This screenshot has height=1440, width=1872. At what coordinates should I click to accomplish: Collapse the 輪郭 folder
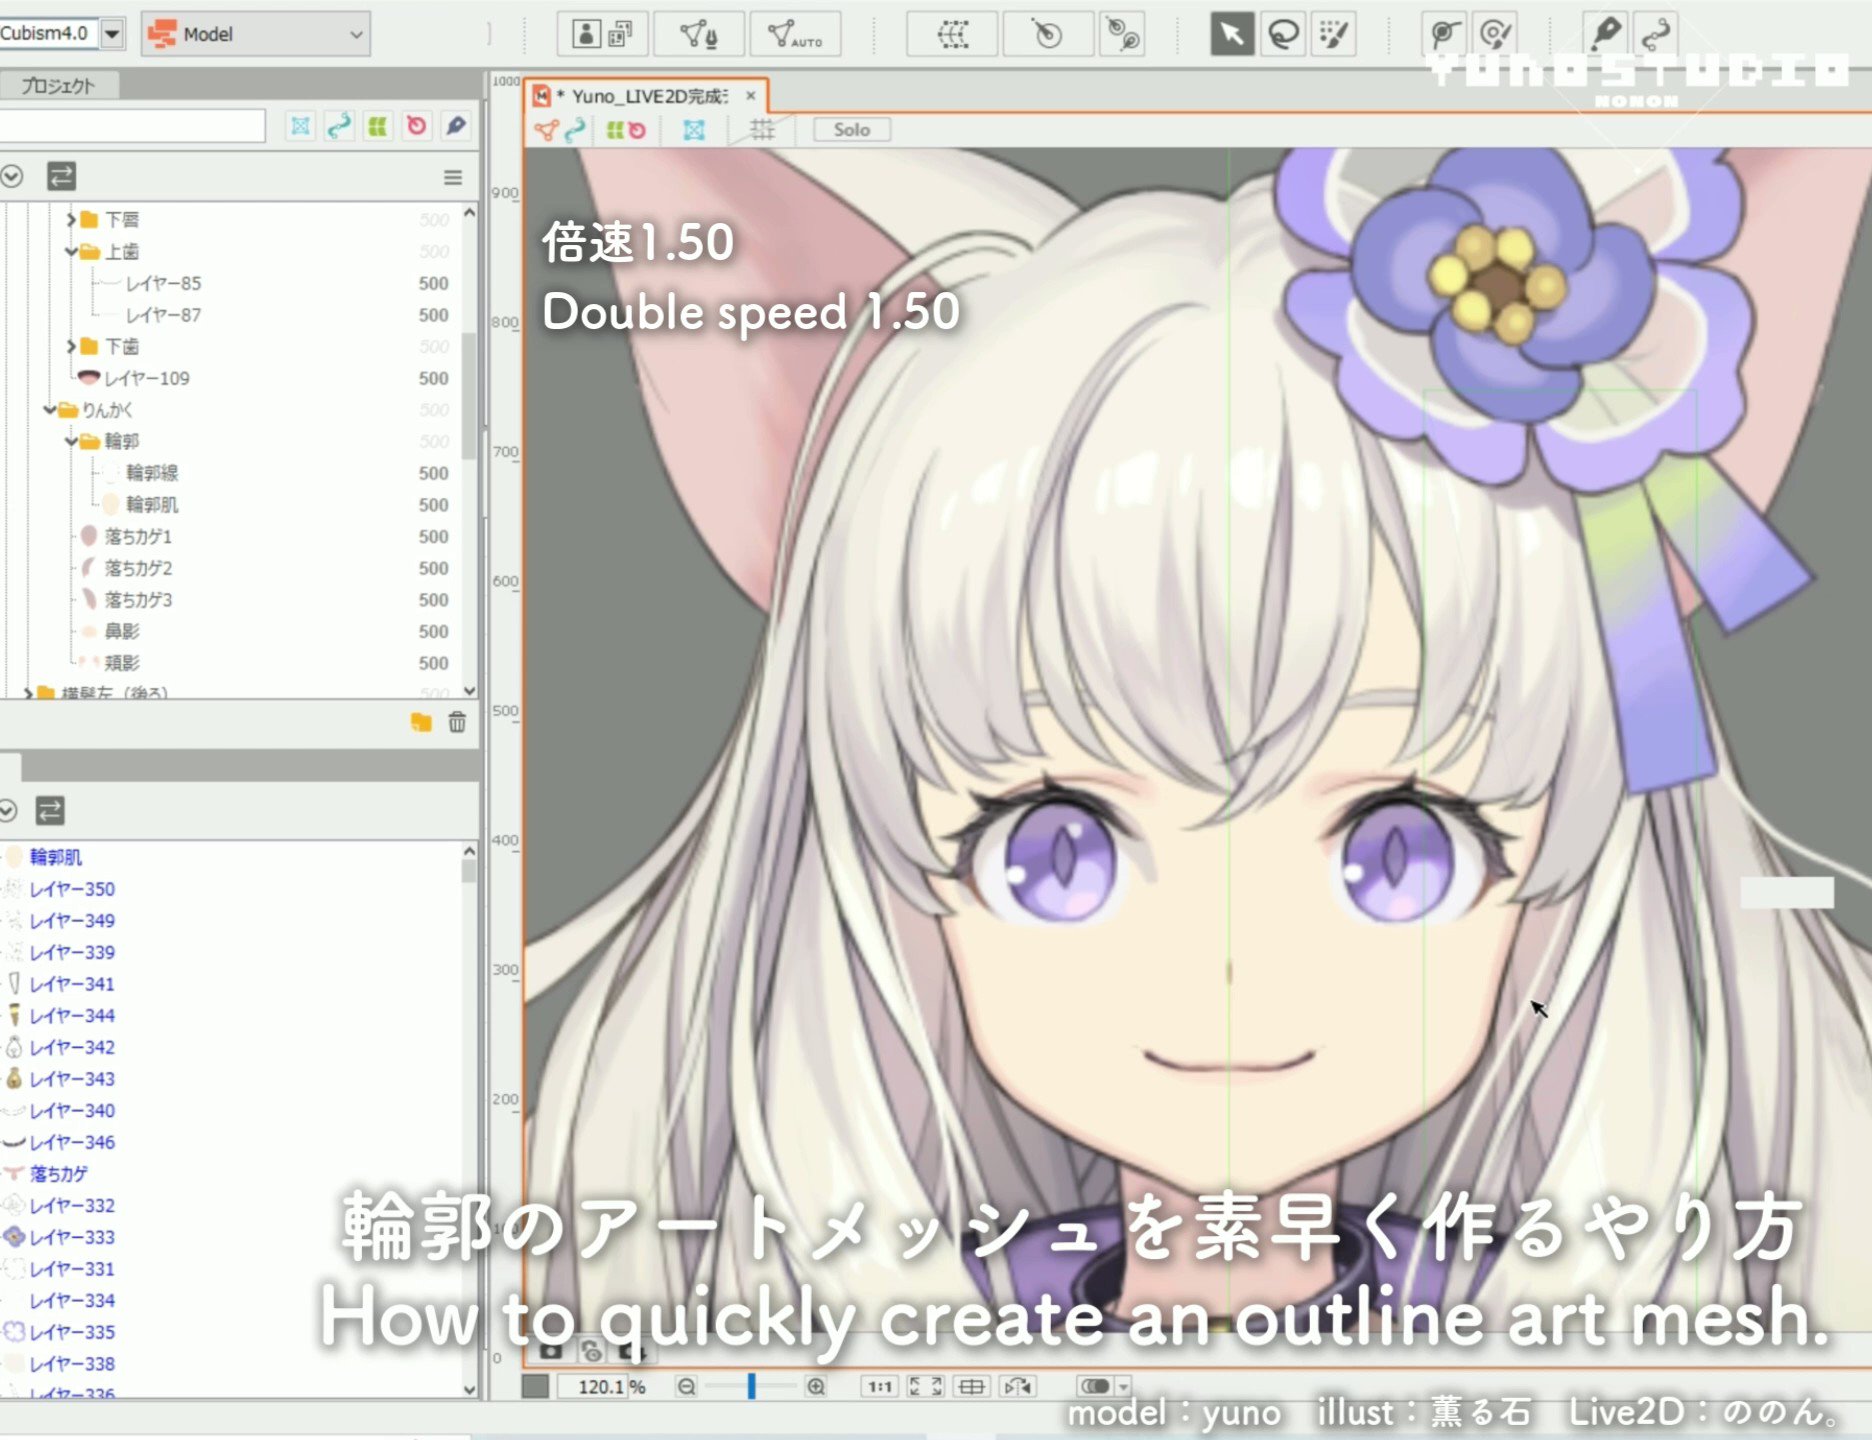click(x=72, y=441)
